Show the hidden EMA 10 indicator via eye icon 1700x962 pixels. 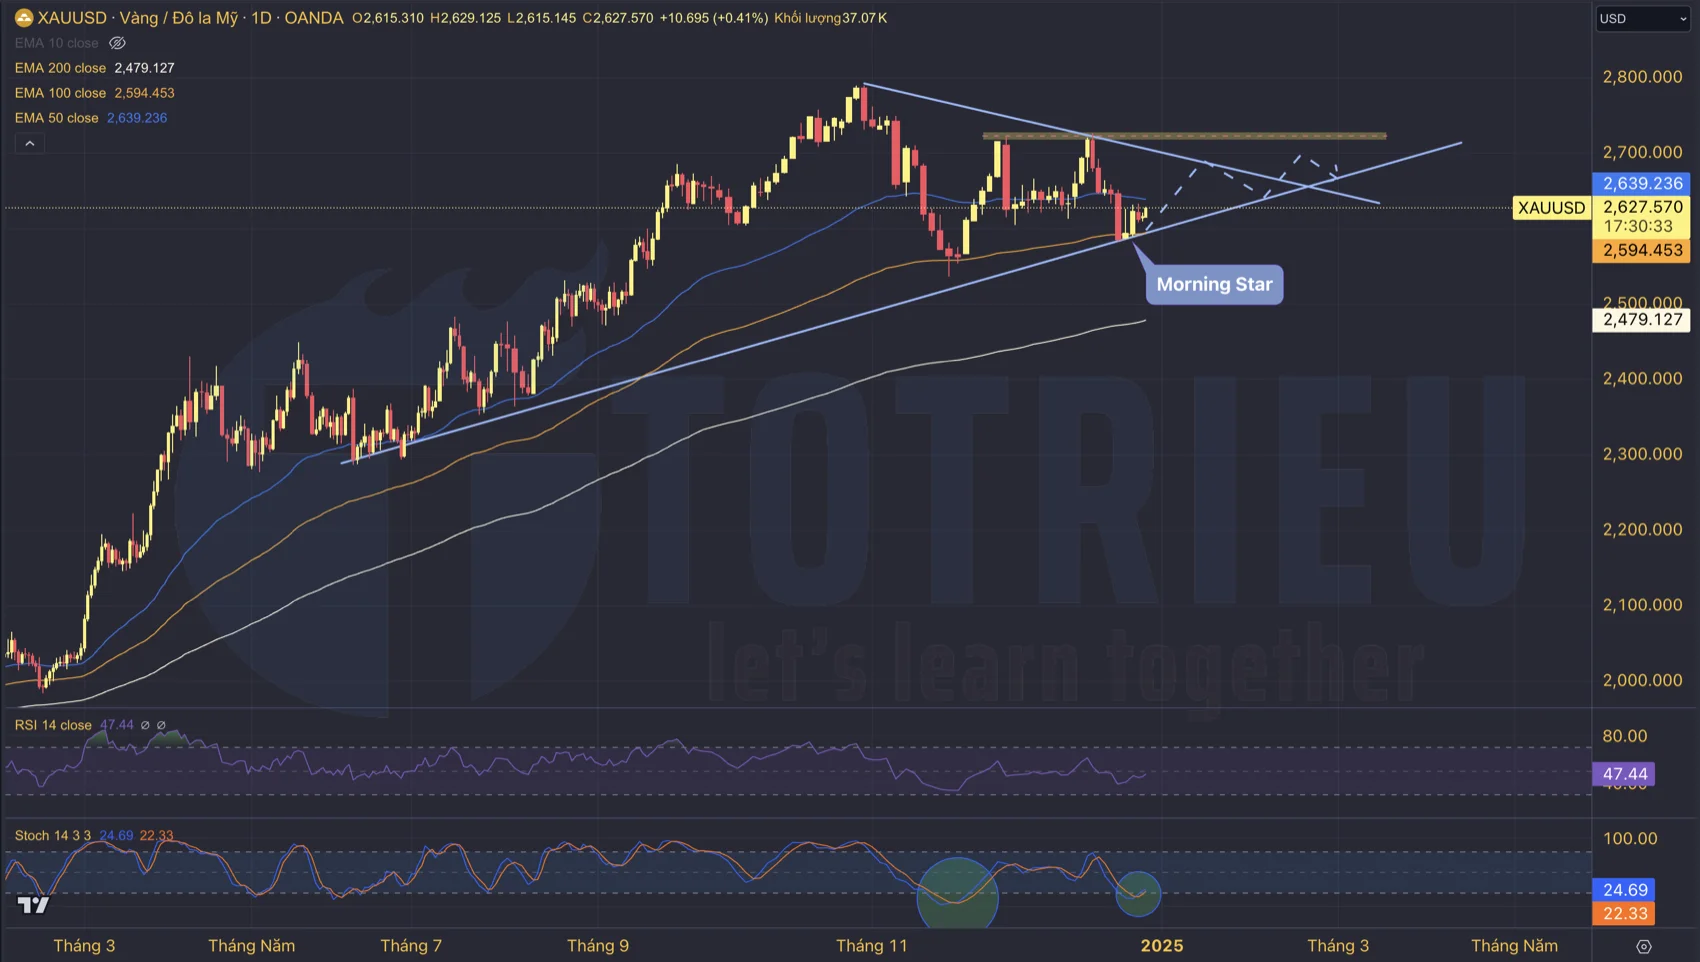(117, 43)
